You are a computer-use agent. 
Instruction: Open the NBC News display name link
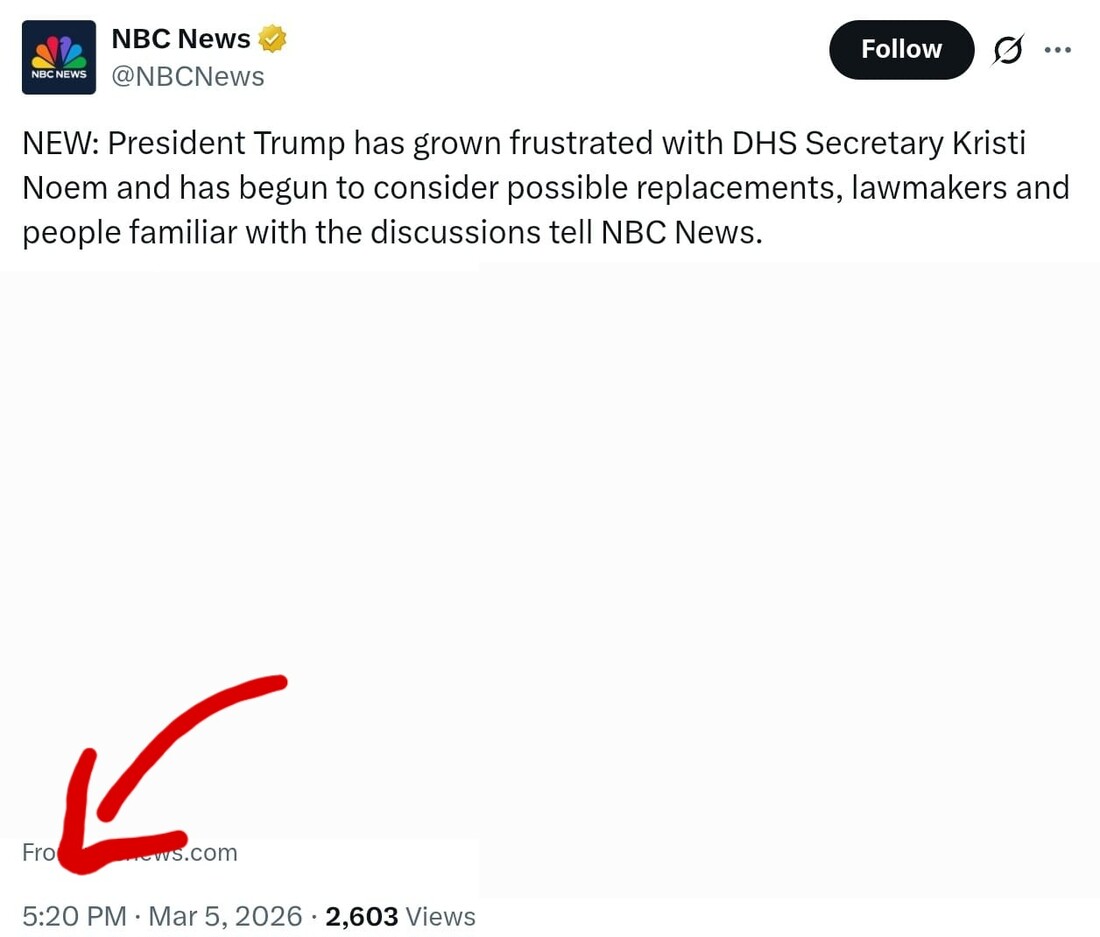pyautogui.click(x=181, y=39)
